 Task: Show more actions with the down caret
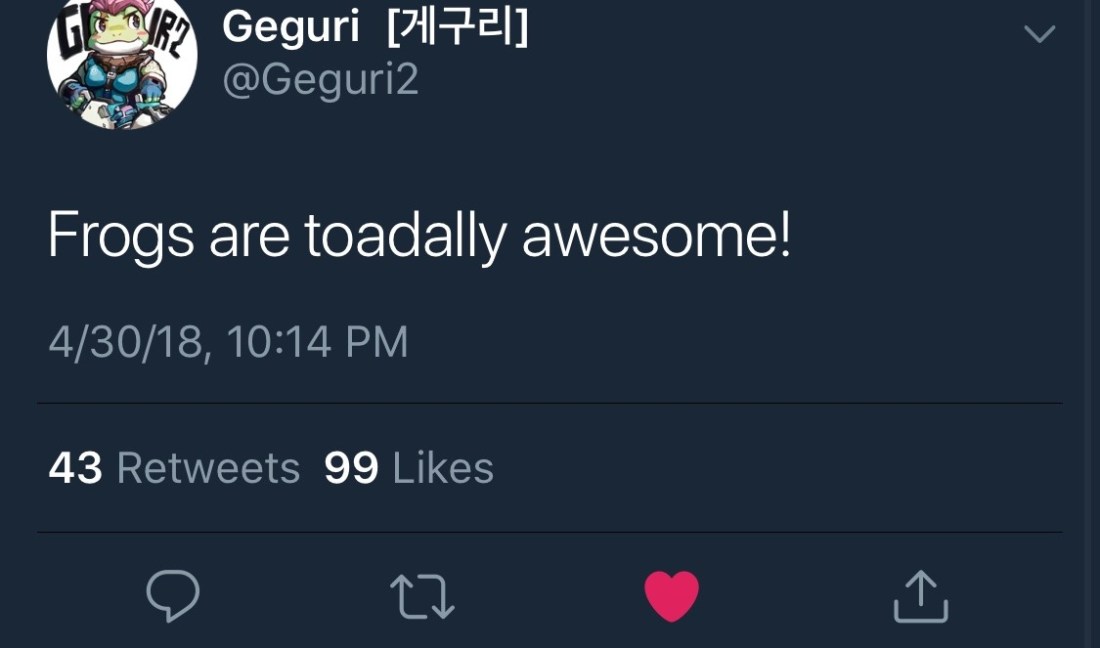pos(1040,34)
